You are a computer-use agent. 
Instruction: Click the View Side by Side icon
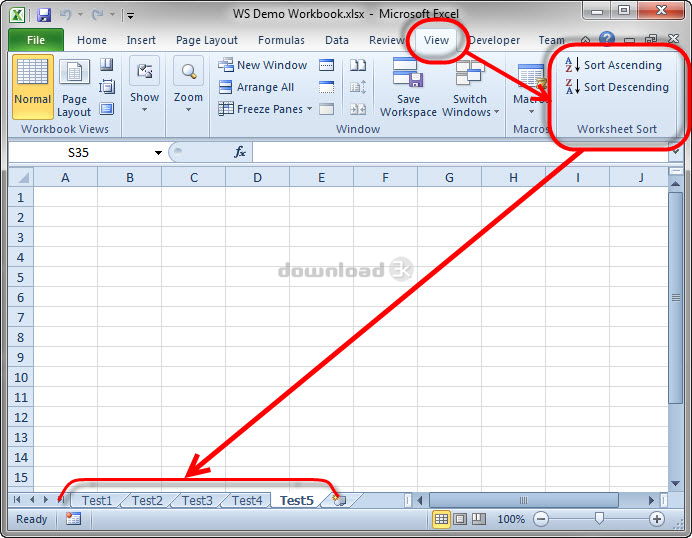point(358,65)
